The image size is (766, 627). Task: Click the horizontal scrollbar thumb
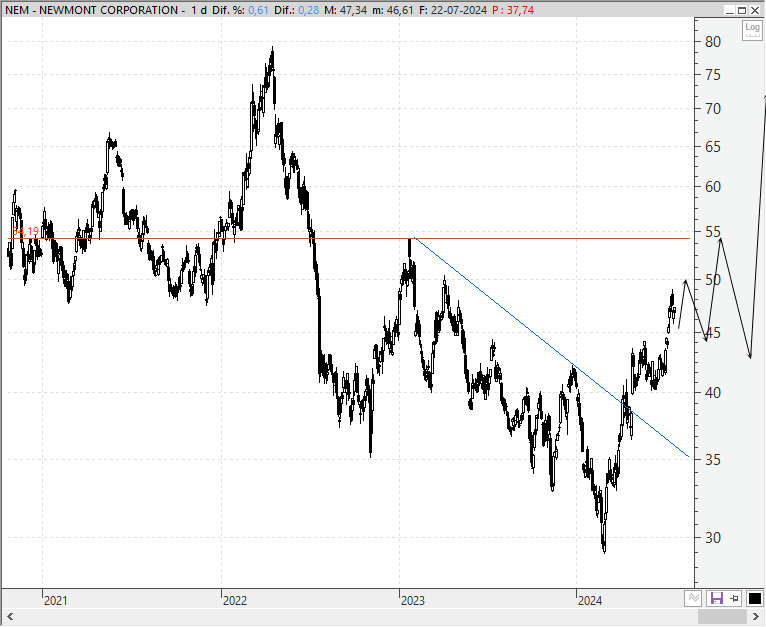(x=723, y=616)
